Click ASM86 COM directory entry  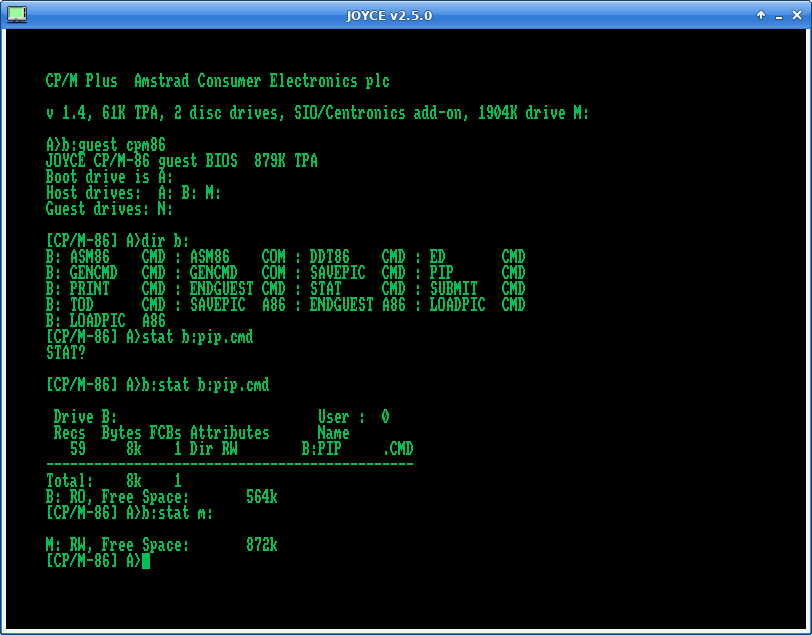[x=238, y=257]
